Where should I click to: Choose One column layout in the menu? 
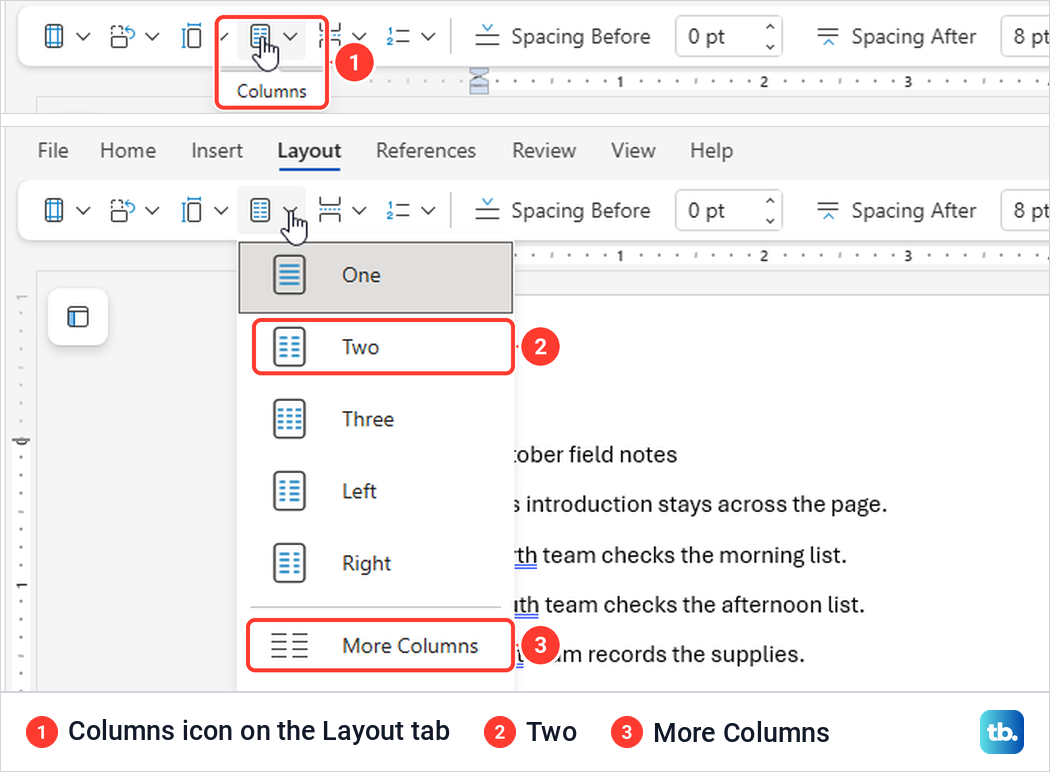pos(376,275)
